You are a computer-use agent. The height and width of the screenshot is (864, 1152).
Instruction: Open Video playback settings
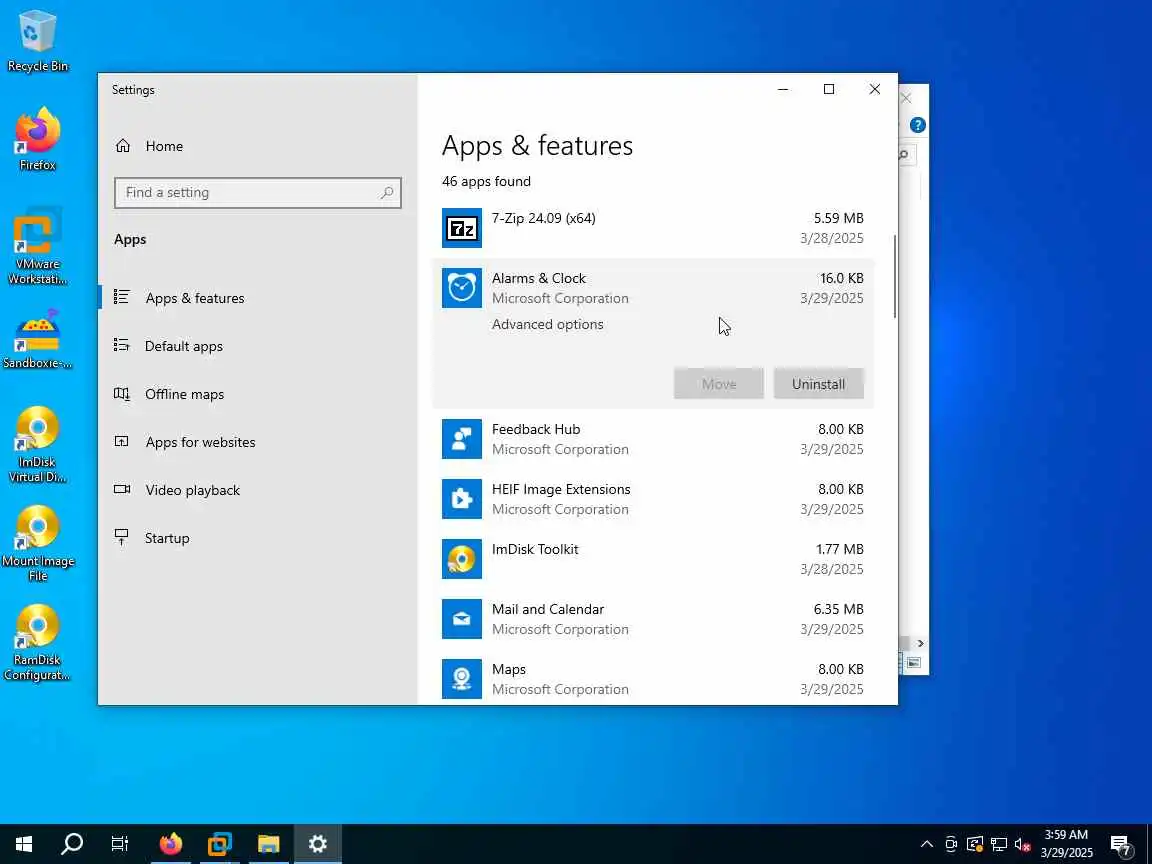pyautogui.click(x=257, y=490)
